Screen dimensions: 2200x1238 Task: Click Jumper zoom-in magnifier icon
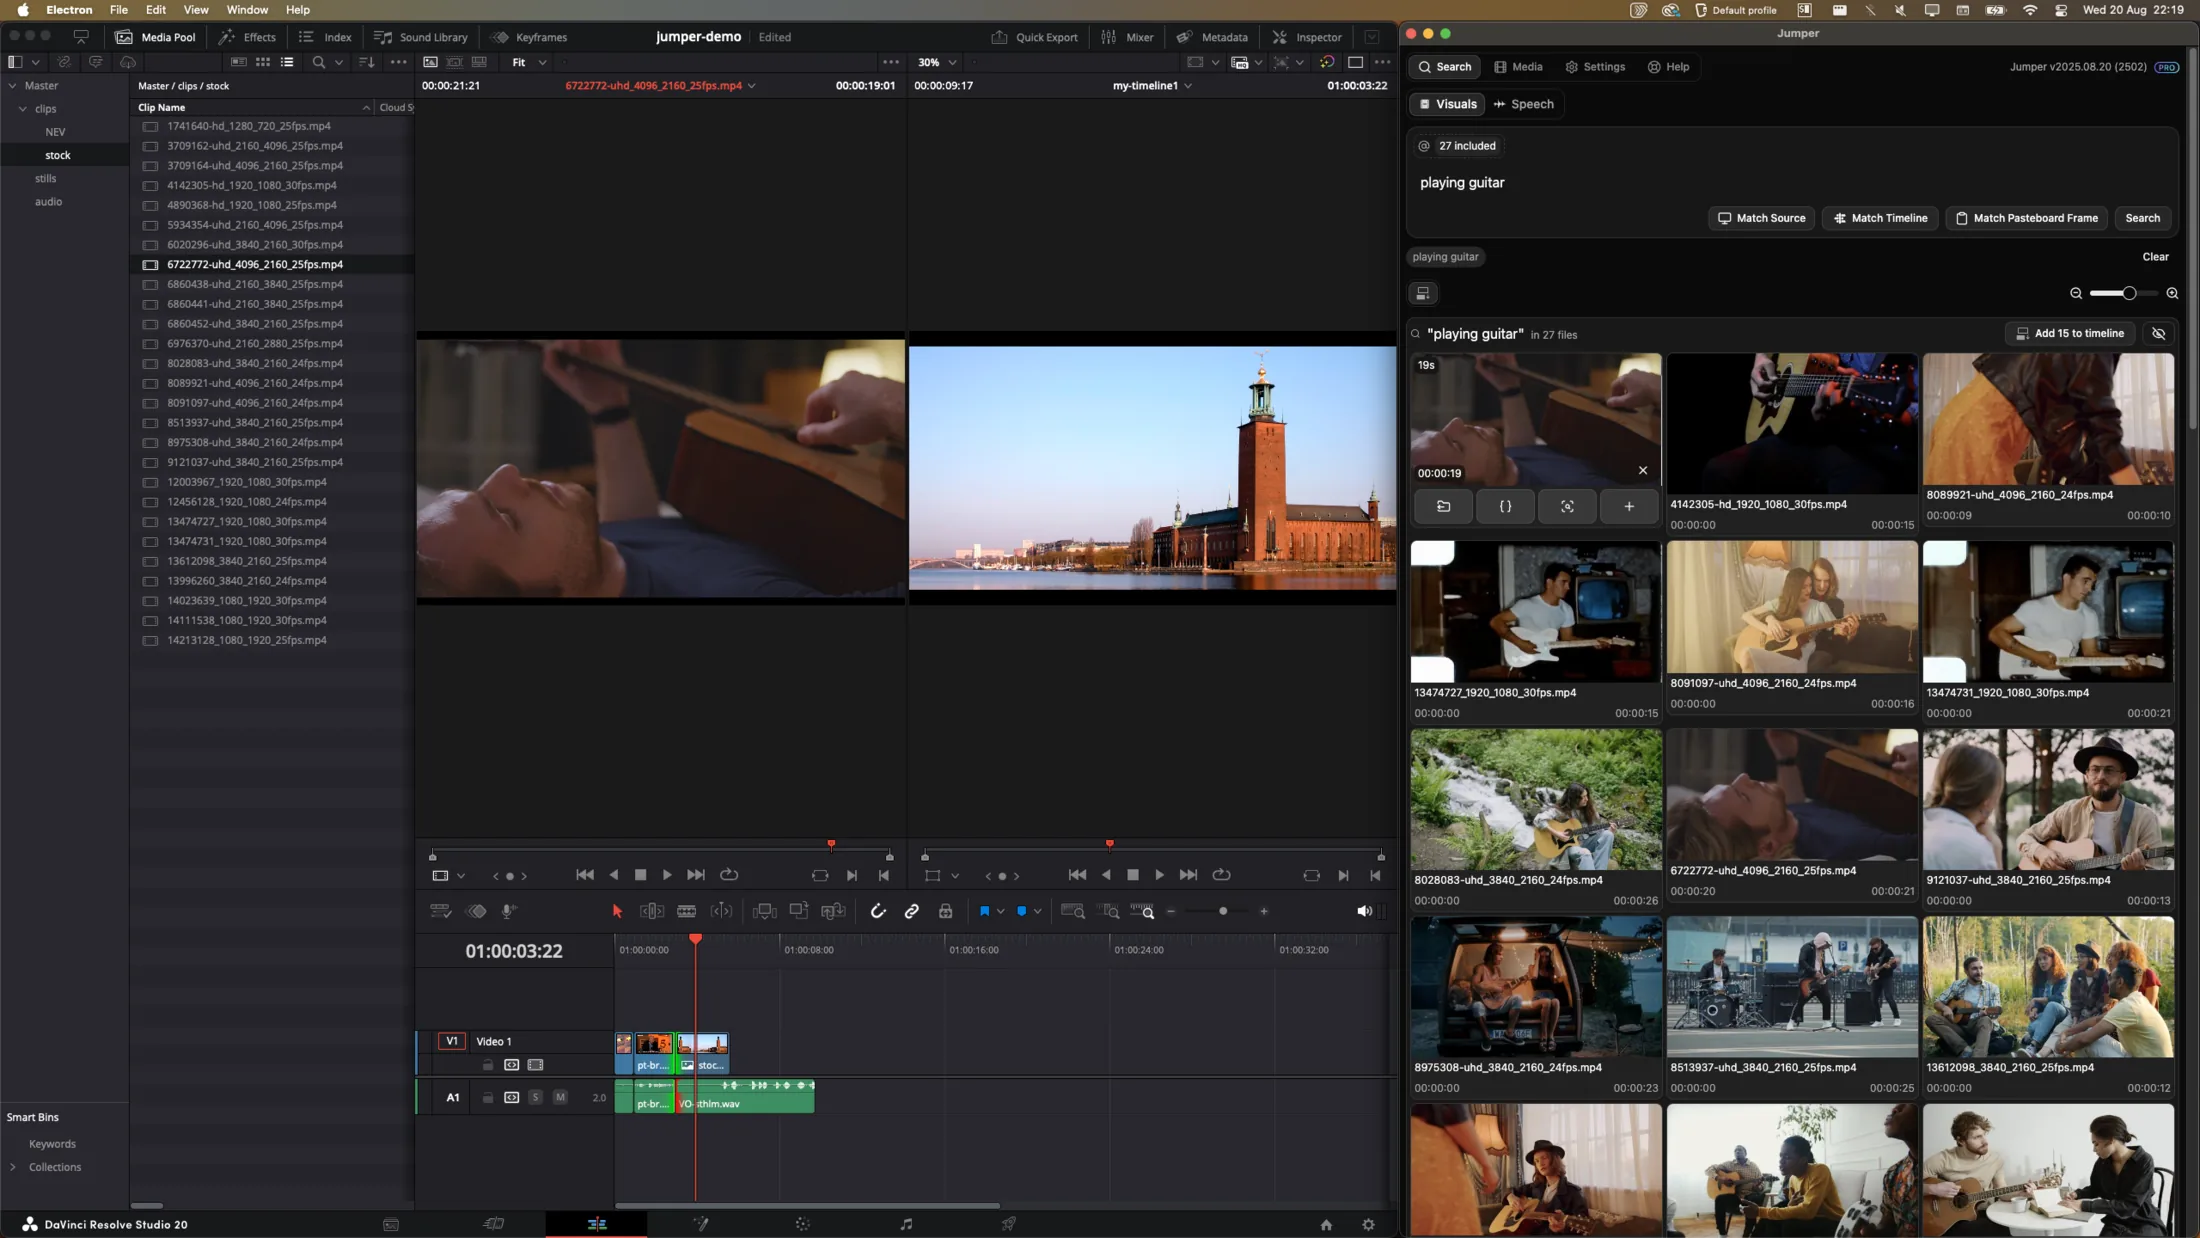tap(2172, 293)
